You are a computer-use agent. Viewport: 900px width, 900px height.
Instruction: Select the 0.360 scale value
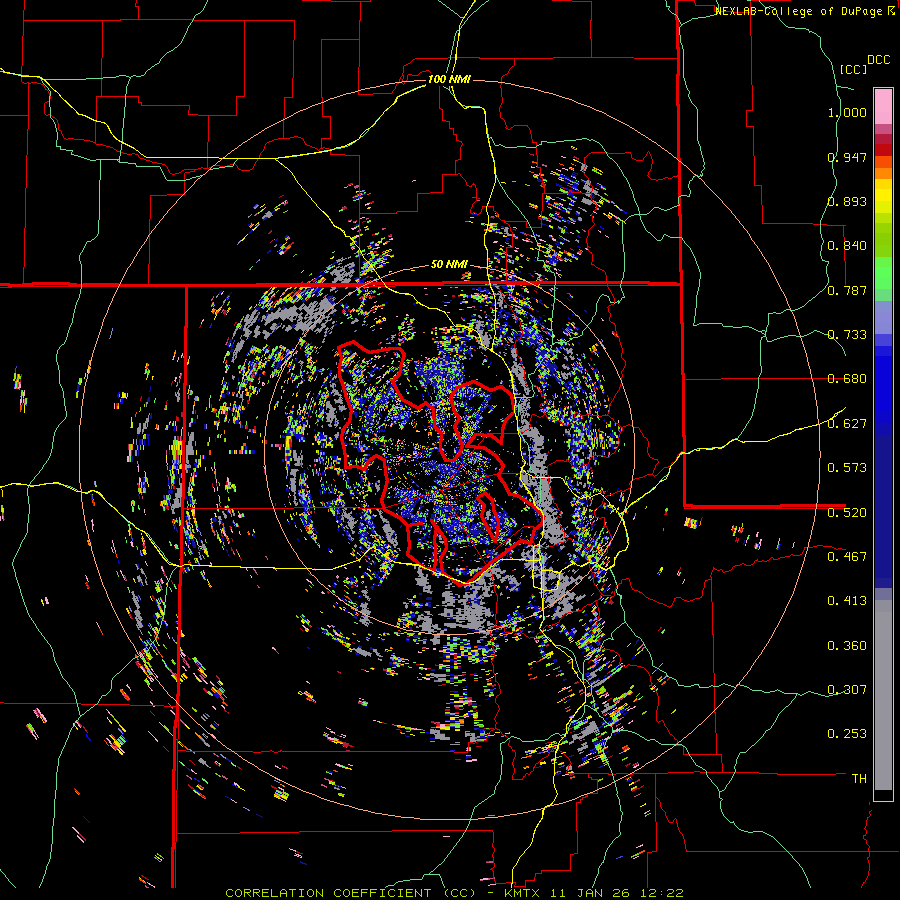tap(847, 646)
